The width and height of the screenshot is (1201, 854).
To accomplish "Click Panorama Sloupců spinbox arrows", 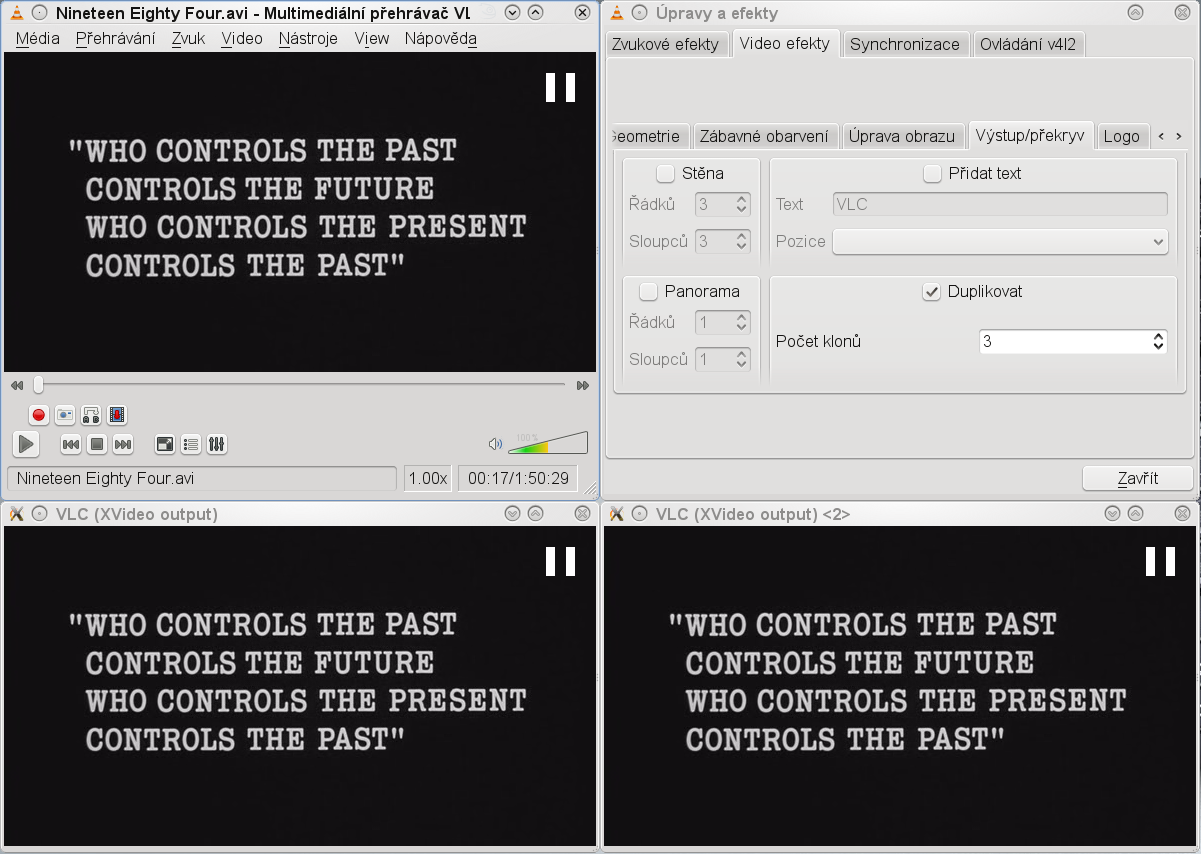I will click(x=741, y=359).
